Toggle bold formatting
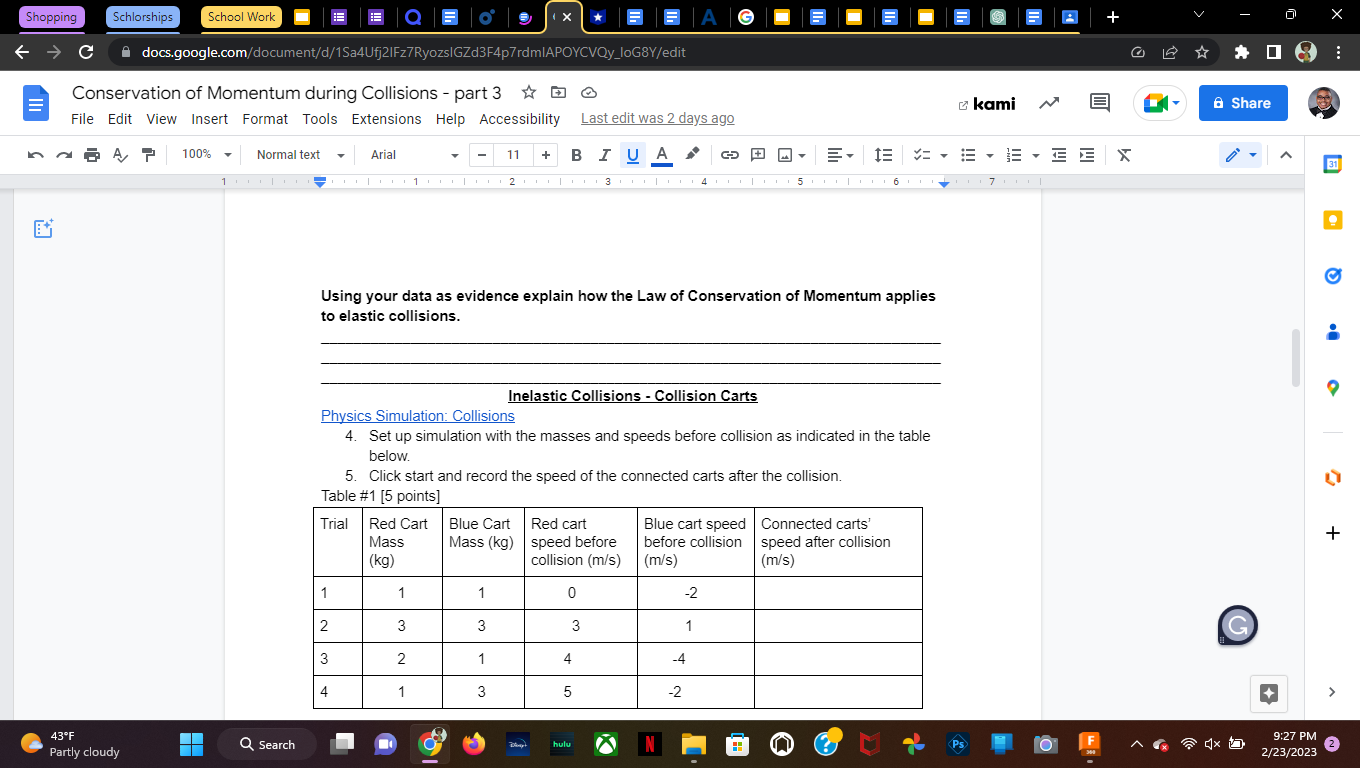The width and height of the screenshot is (1360, 768). (575, 154)
